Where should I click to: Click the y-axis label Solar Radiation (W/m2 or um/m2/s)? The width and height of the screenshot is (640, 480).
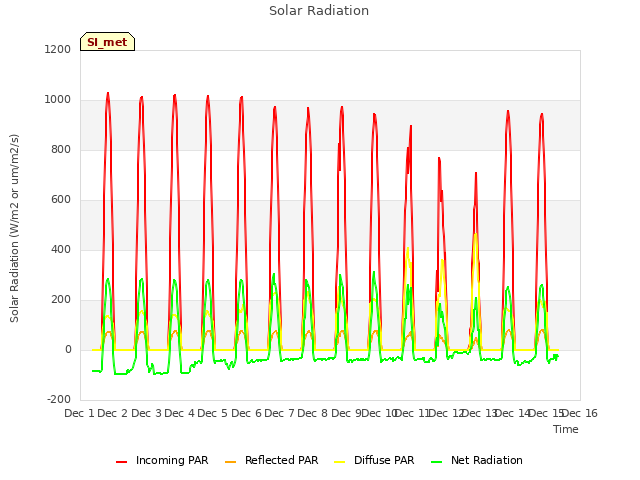point(14,228)
